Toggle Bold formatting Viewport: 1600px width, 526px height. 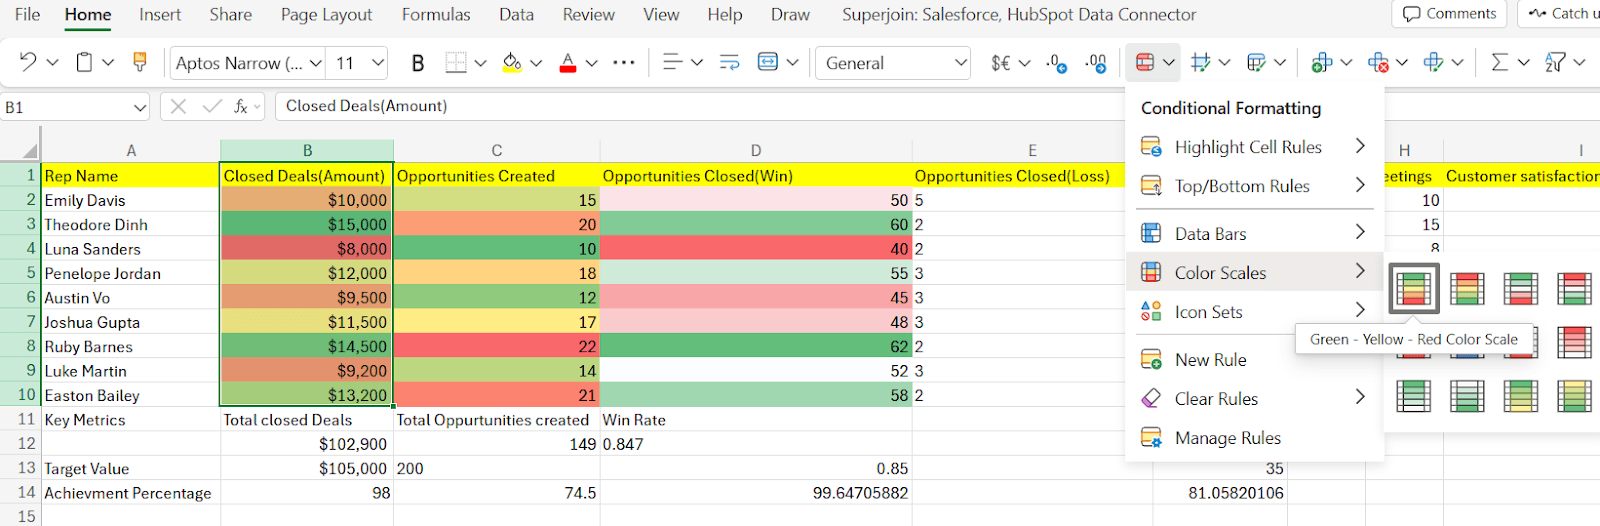pos(418,63)
